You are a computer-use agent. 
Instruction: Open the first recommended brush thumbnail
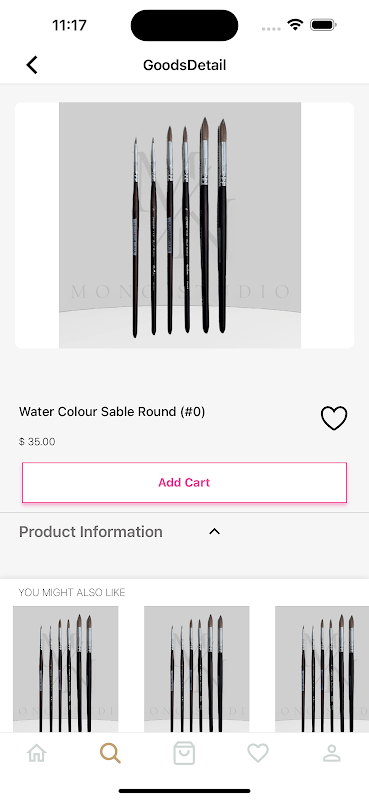click(65, 669)
